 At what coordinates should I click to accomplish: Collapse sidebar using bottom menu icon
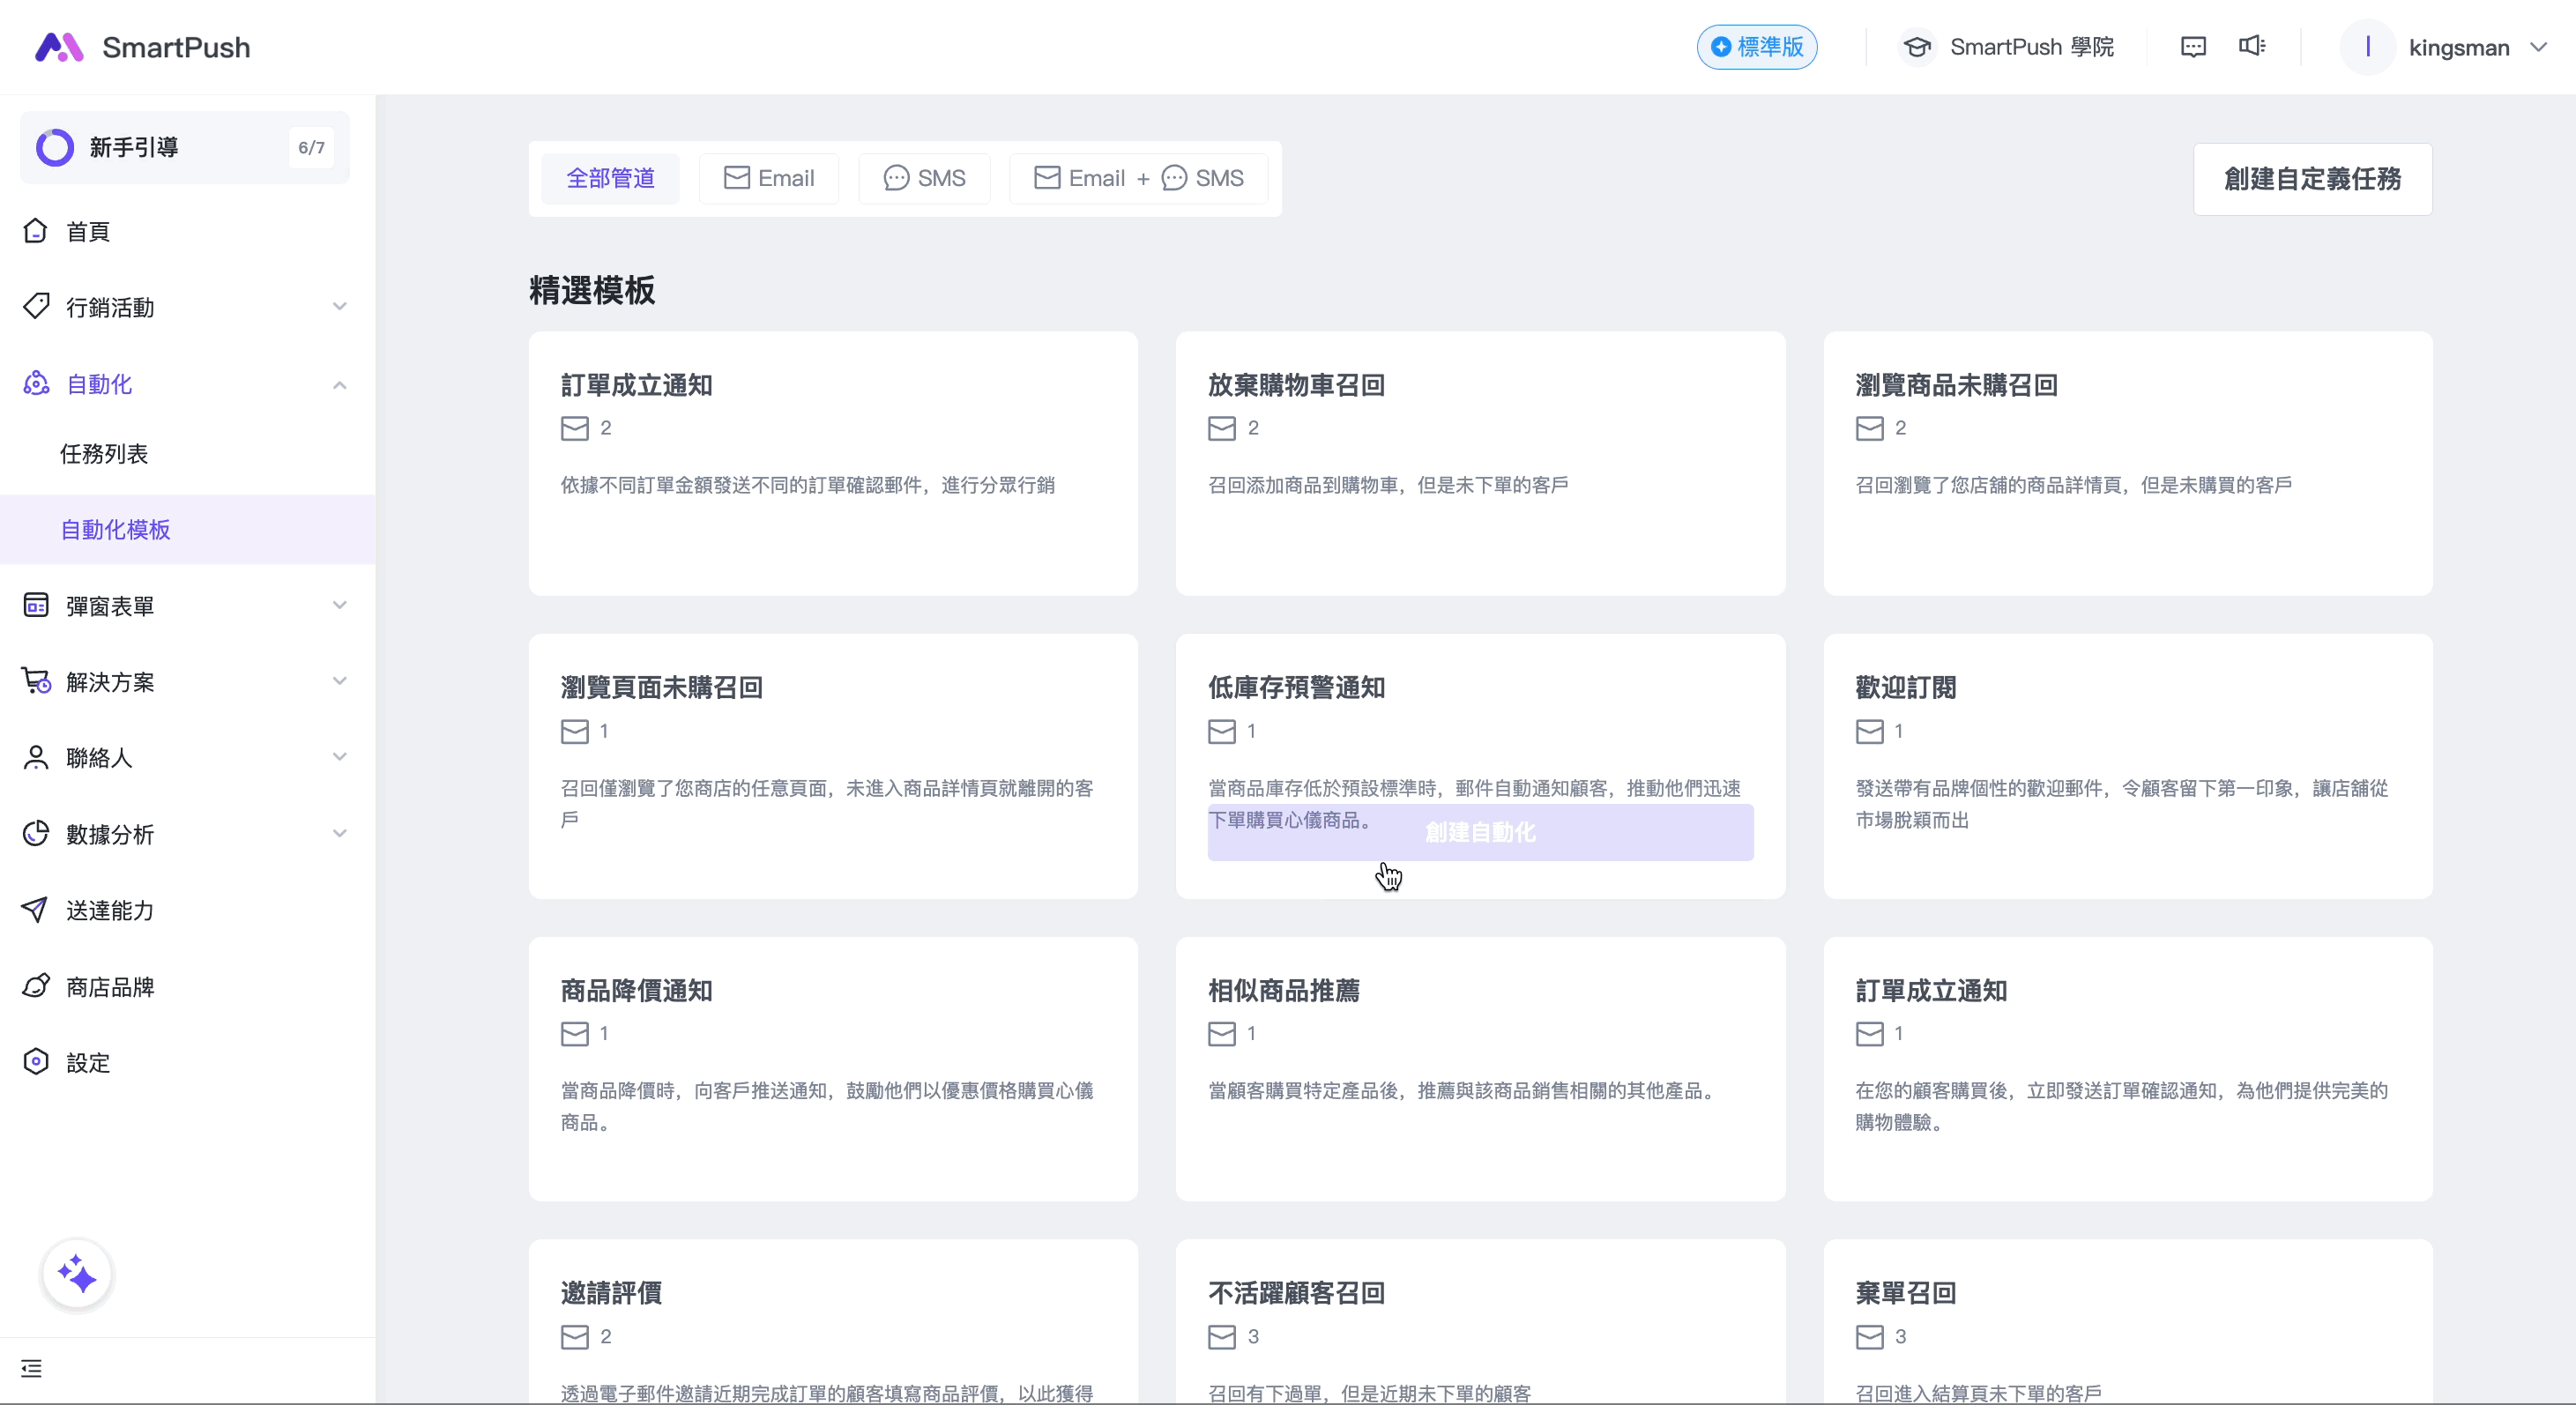[32, 1368]
